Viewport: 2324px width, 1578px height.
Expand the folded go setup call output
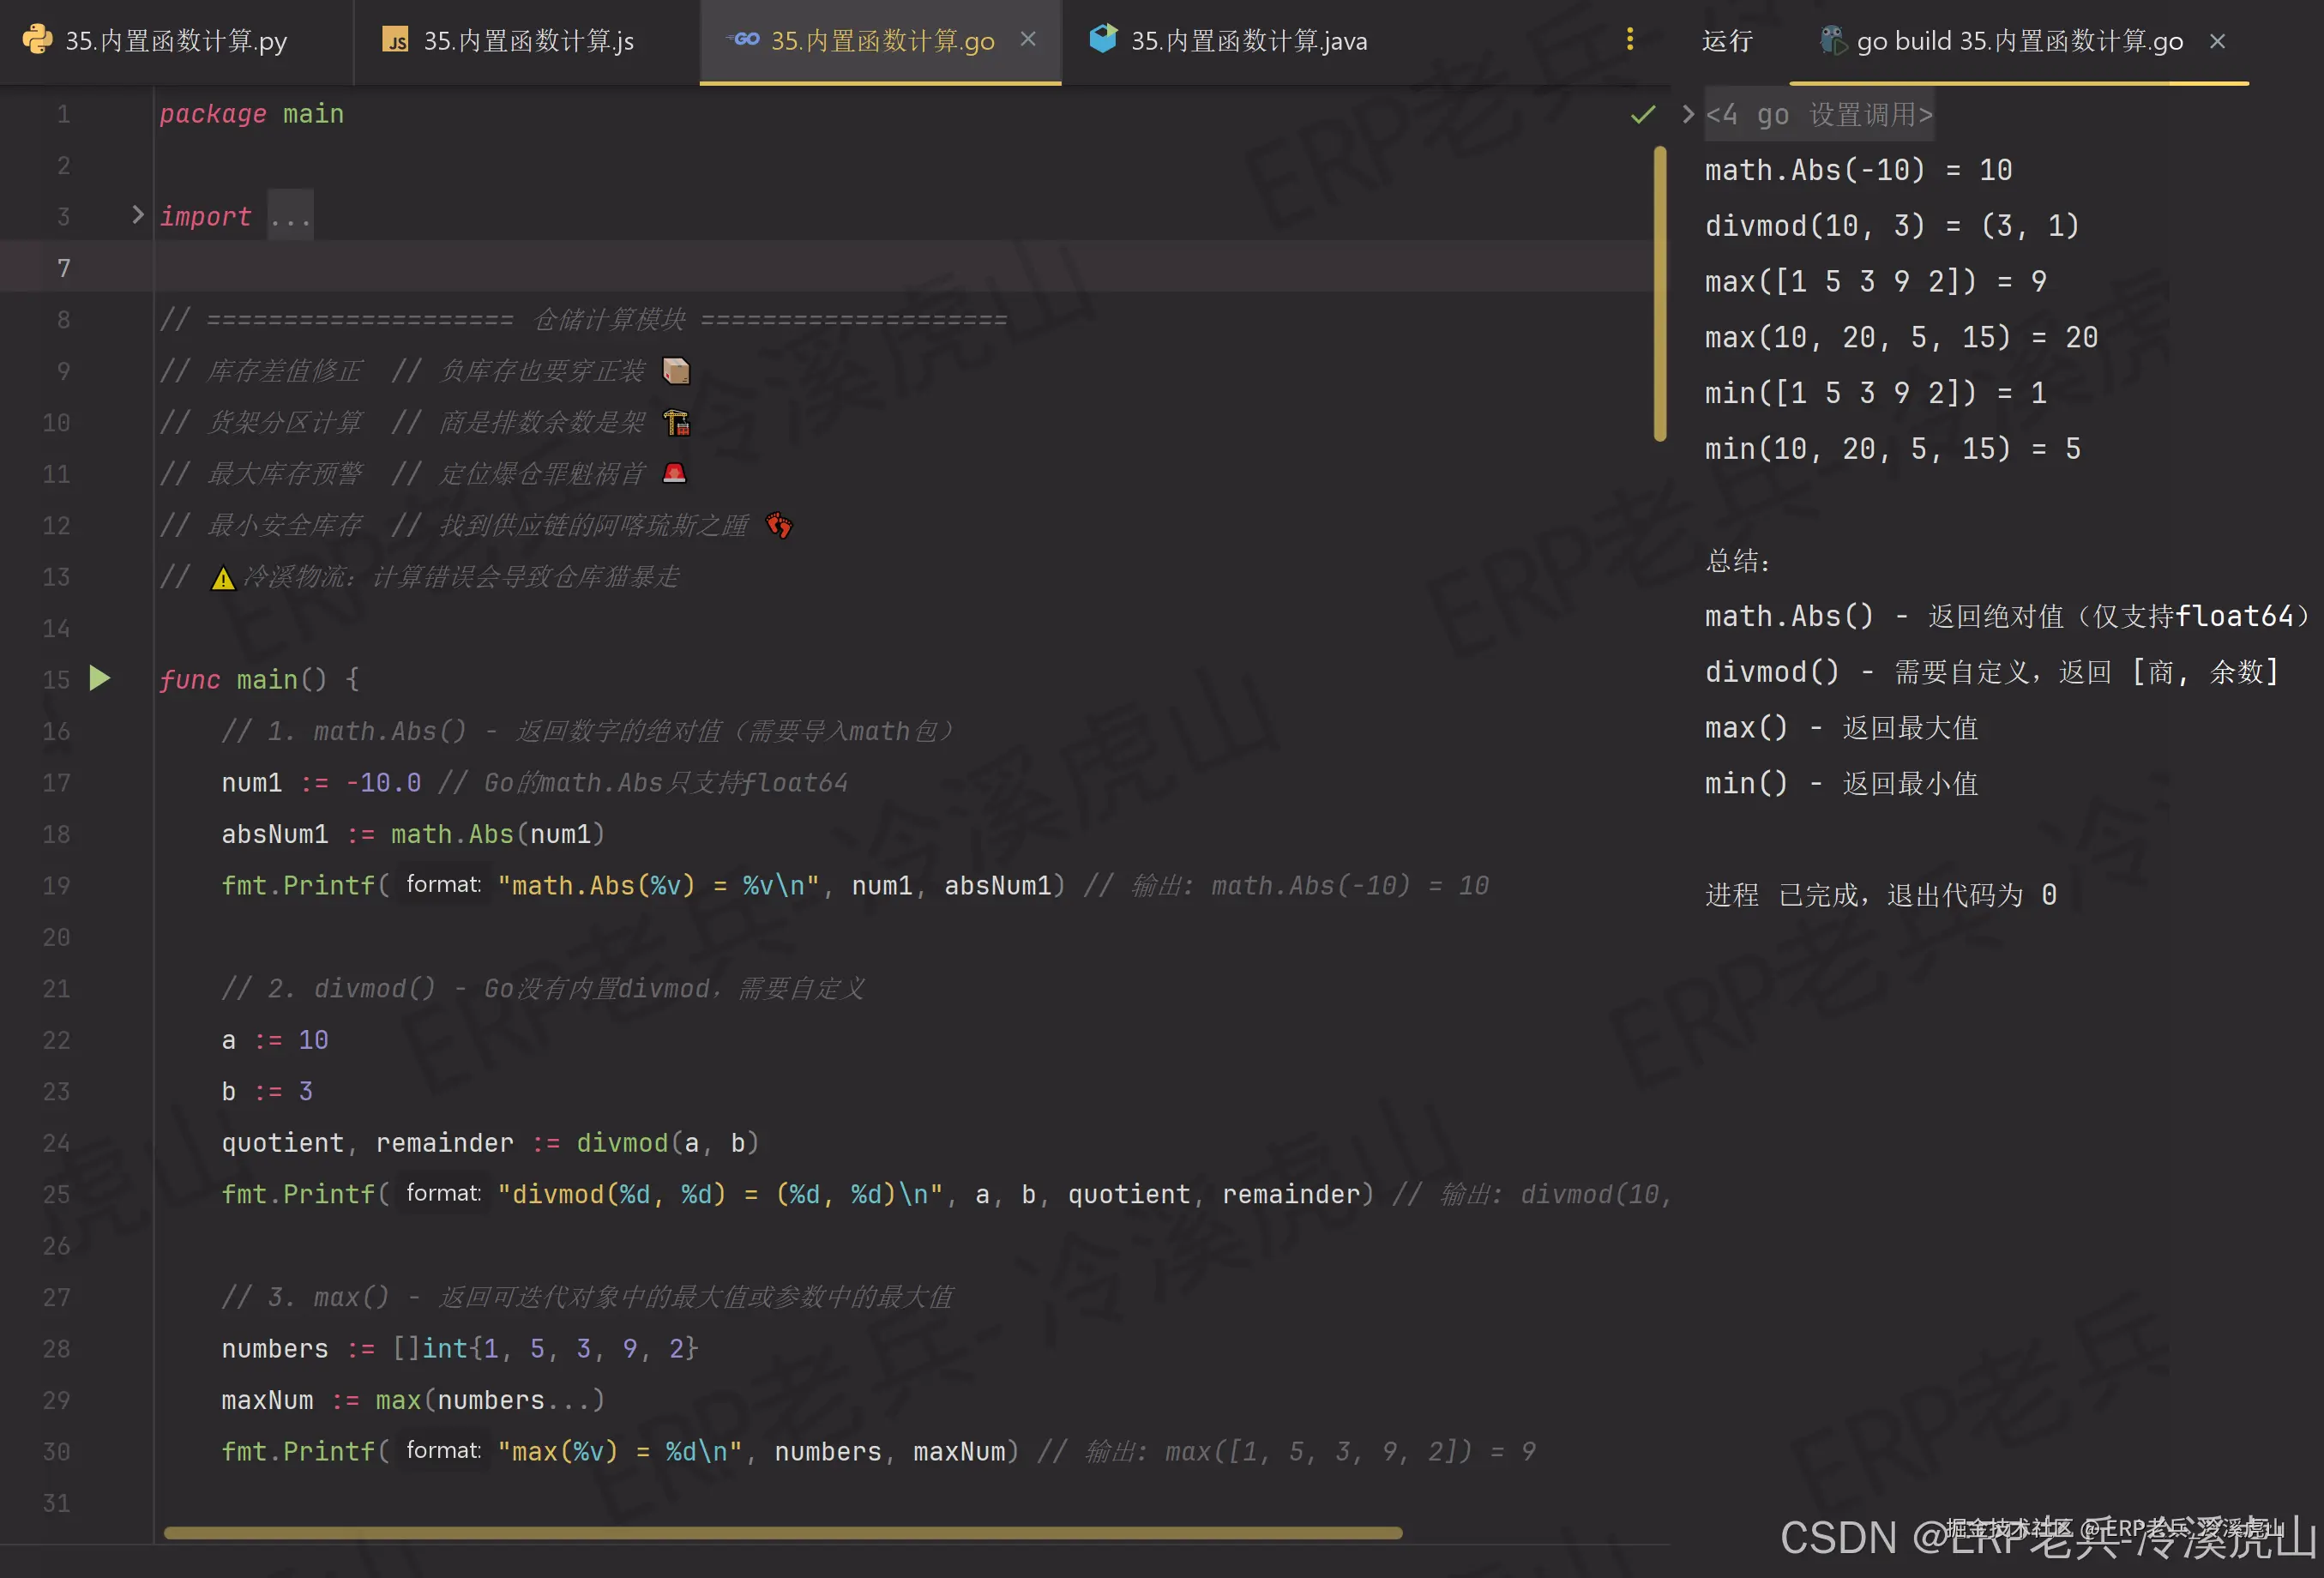pos(1688,115)
